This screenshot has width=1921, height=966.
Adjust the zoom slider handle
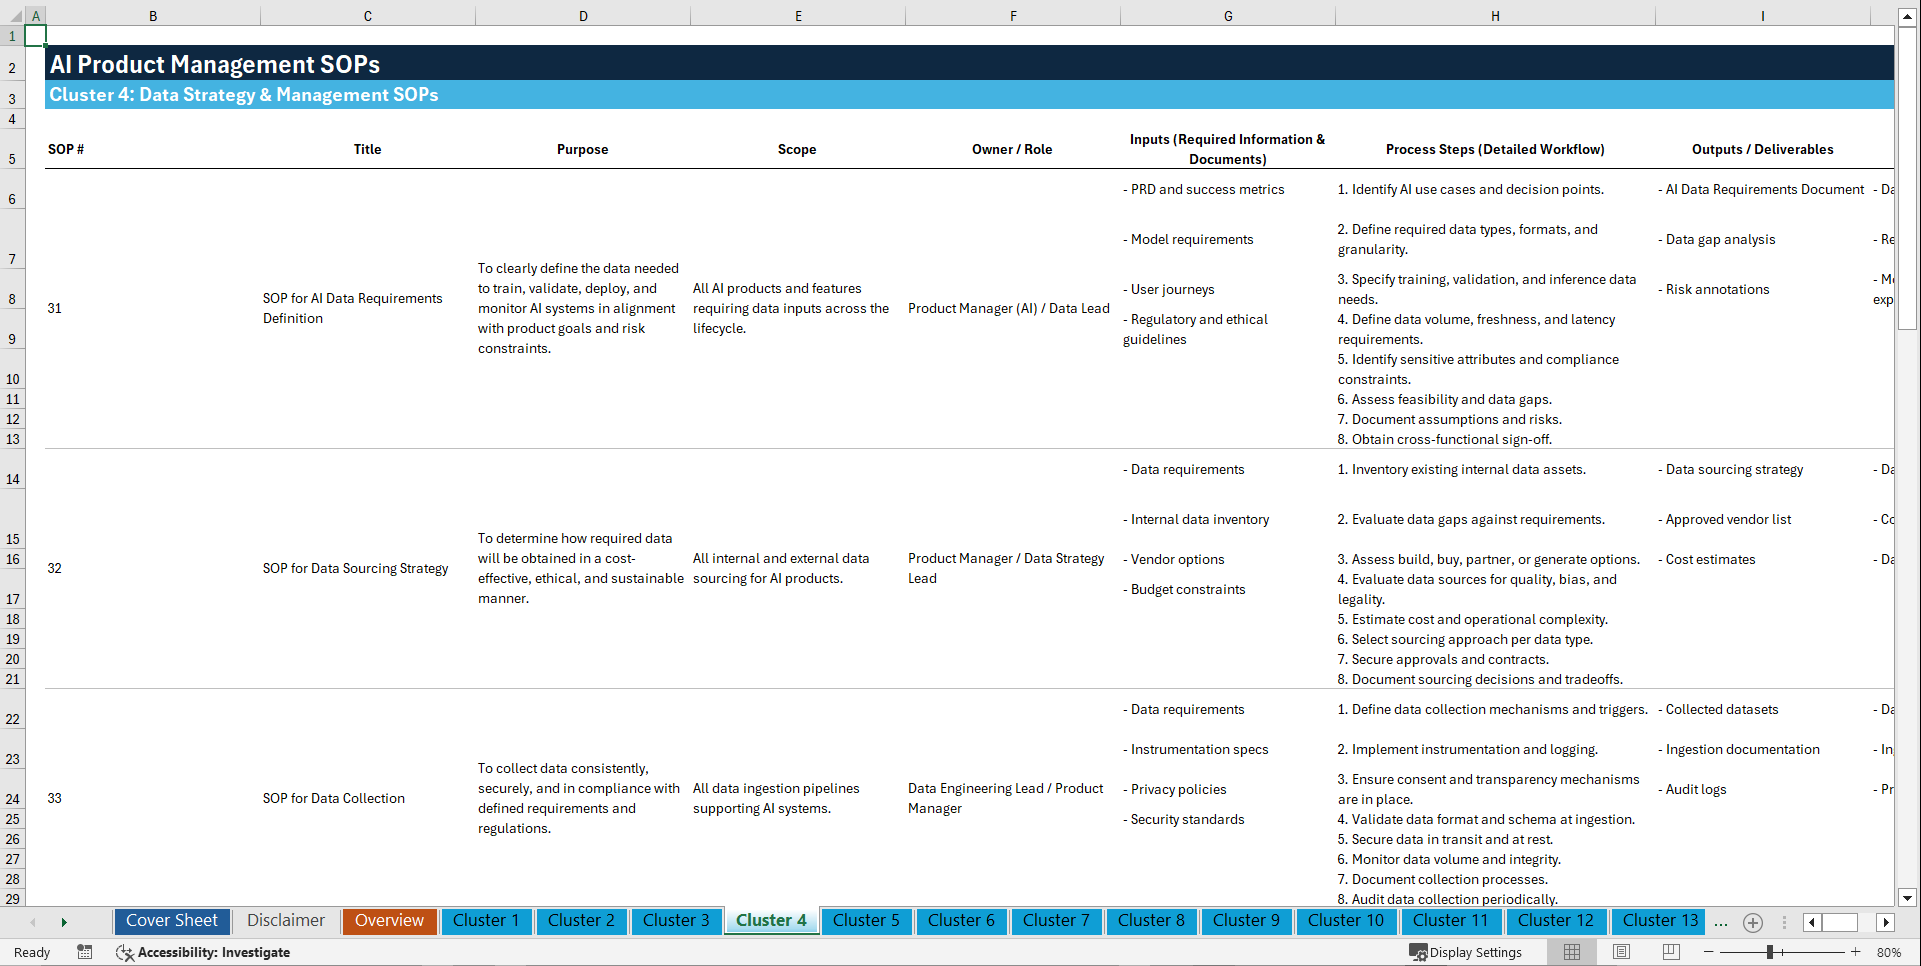point(1768,952)
